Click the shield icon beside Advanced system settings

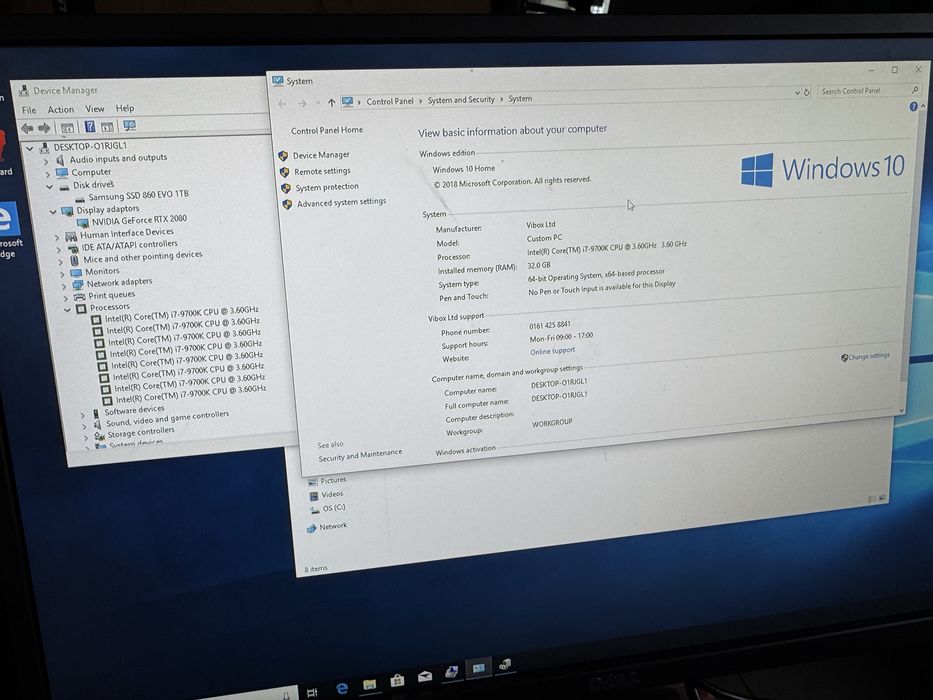[x=287, y=204]
